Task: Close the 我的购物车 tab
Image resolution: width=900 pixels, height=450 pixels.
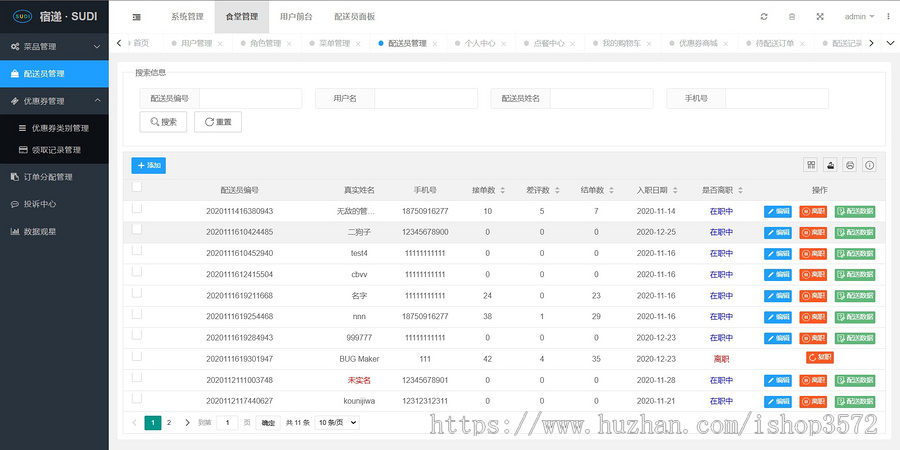Action: point(649,44)
